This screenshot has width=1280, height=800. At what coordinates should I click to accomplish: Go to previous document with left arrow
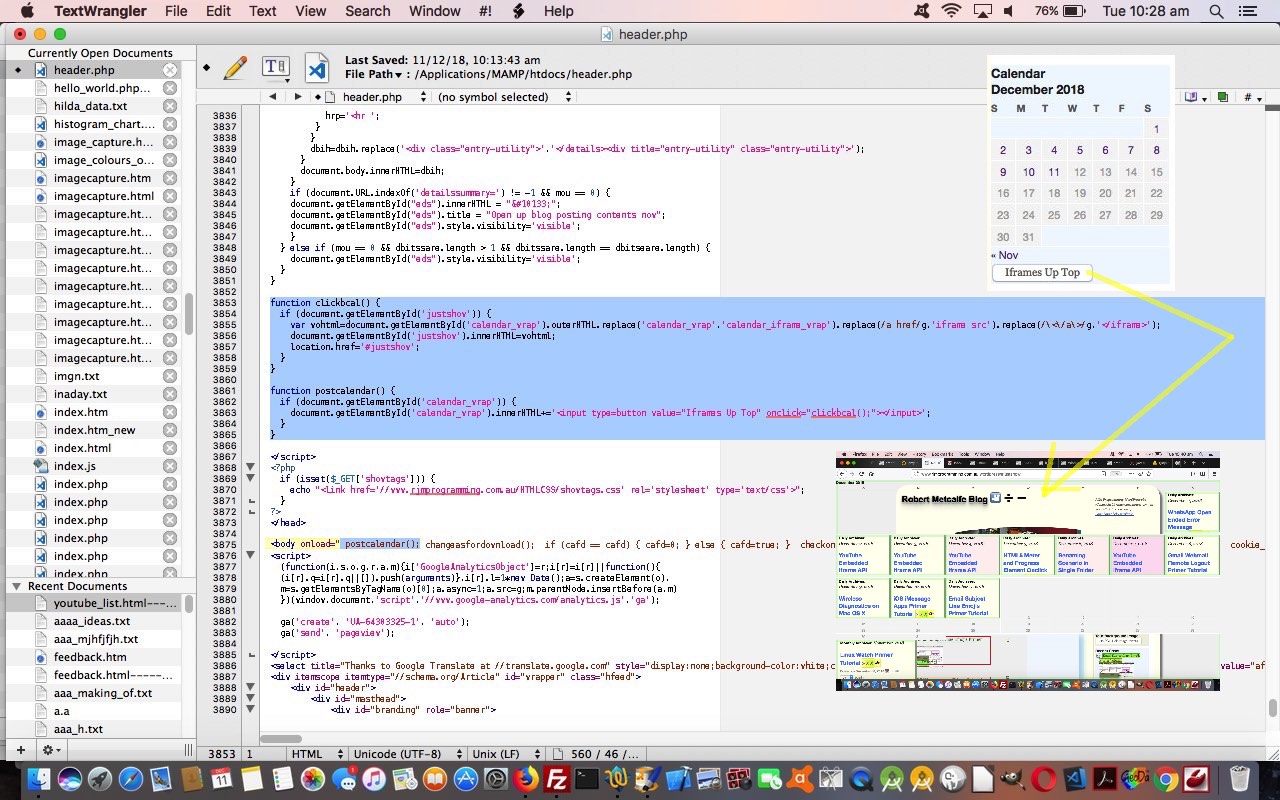272,97
